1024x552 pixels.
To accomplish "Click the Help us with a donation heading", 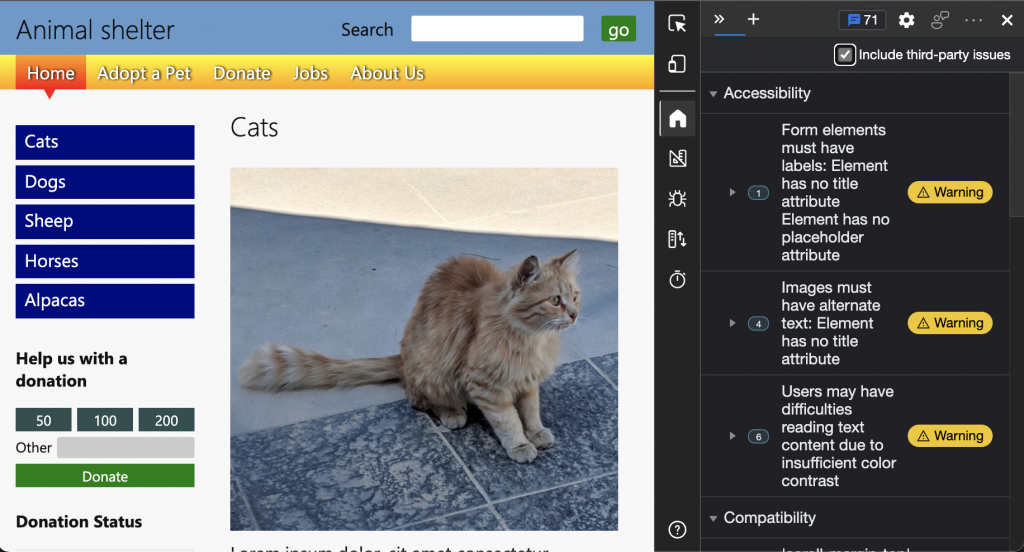I will [x=72, y=370].
